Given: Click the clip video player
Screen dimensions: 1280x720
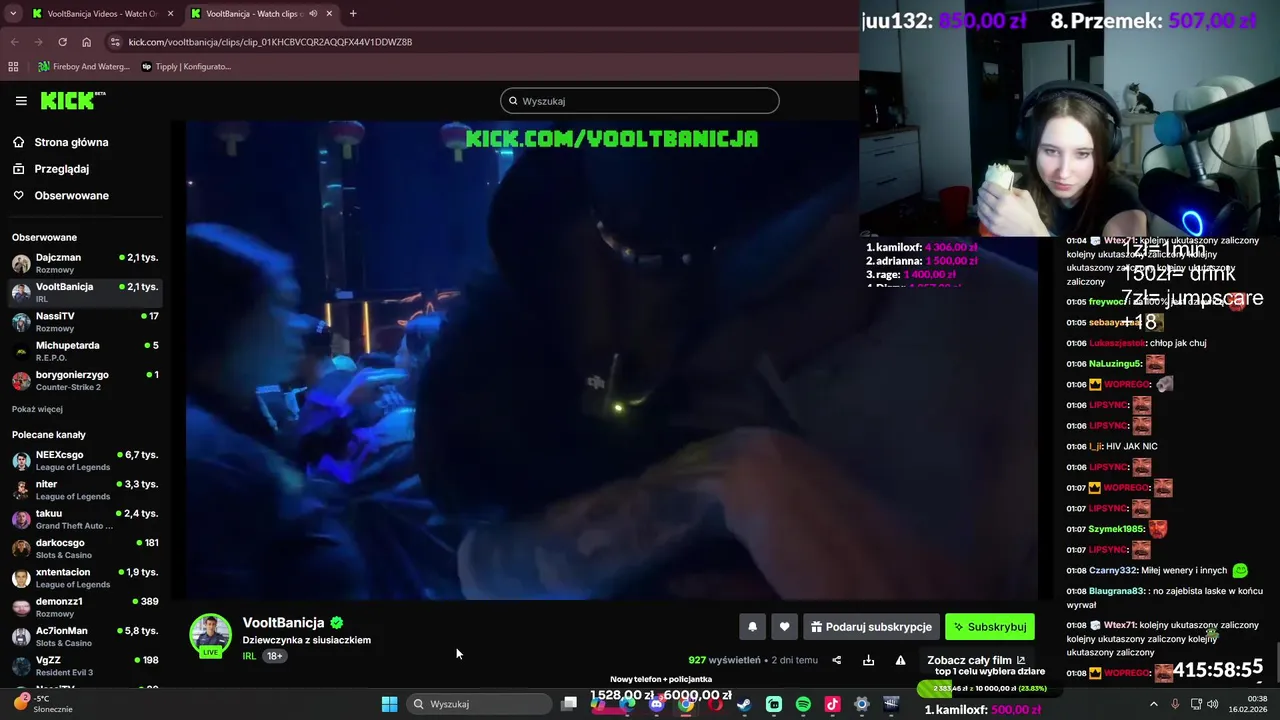Looking at the screenshot, I should pos(612,360).
